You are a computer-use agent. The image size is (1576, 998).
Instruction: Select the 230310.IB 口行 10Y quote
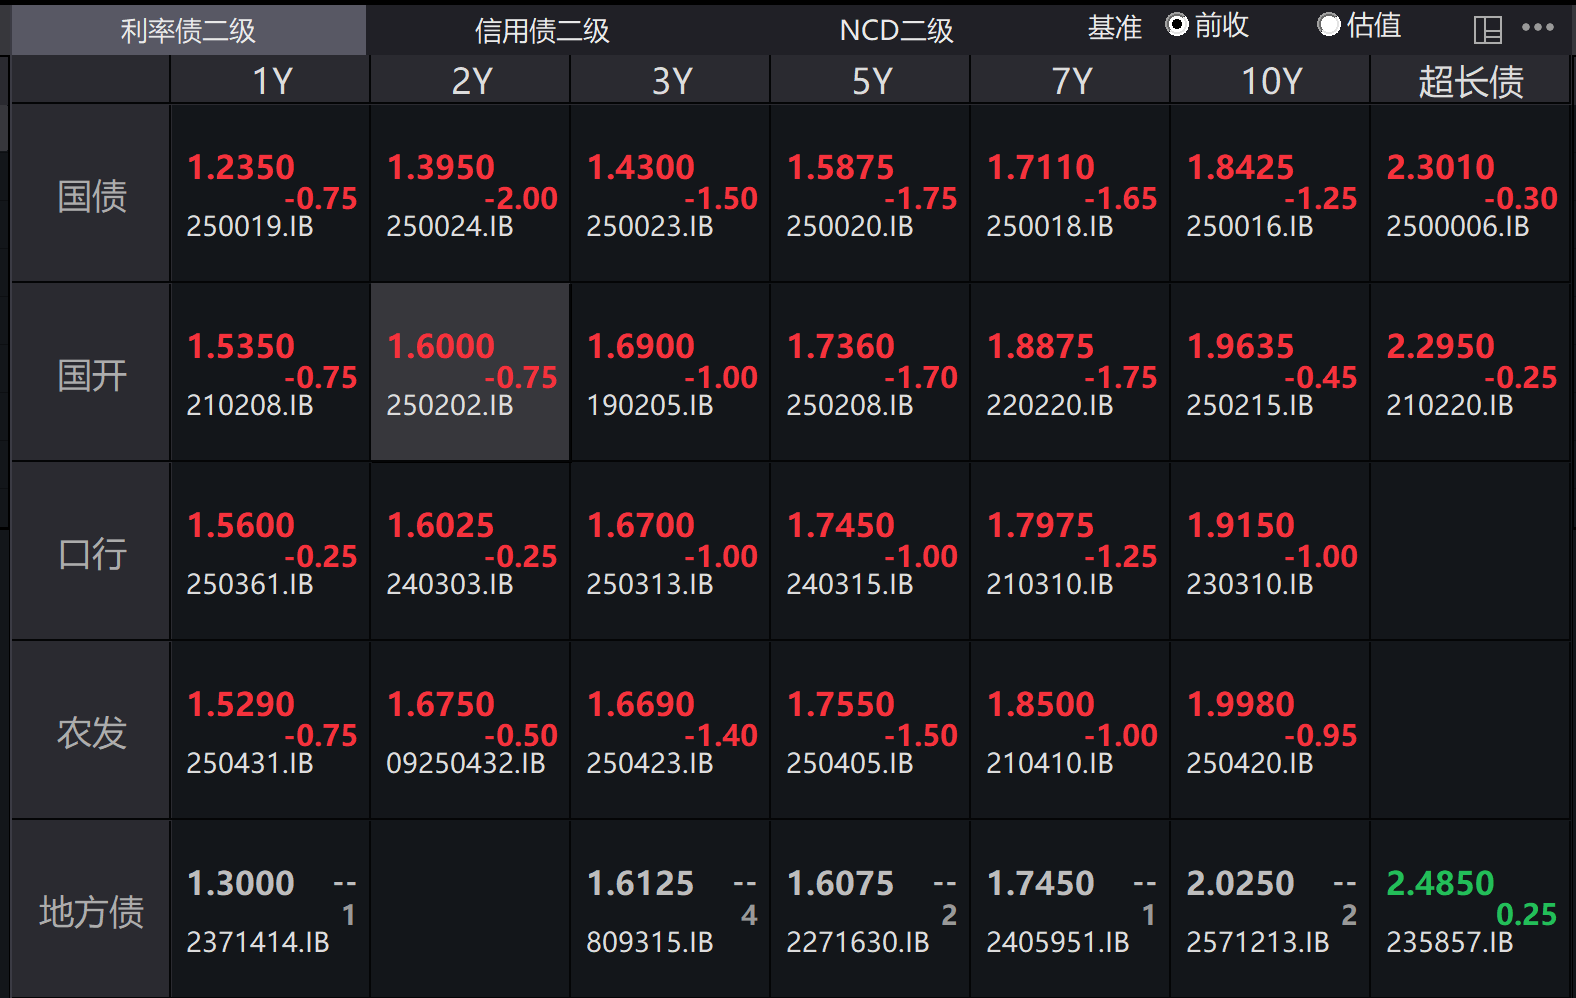tap(1270, 554)
